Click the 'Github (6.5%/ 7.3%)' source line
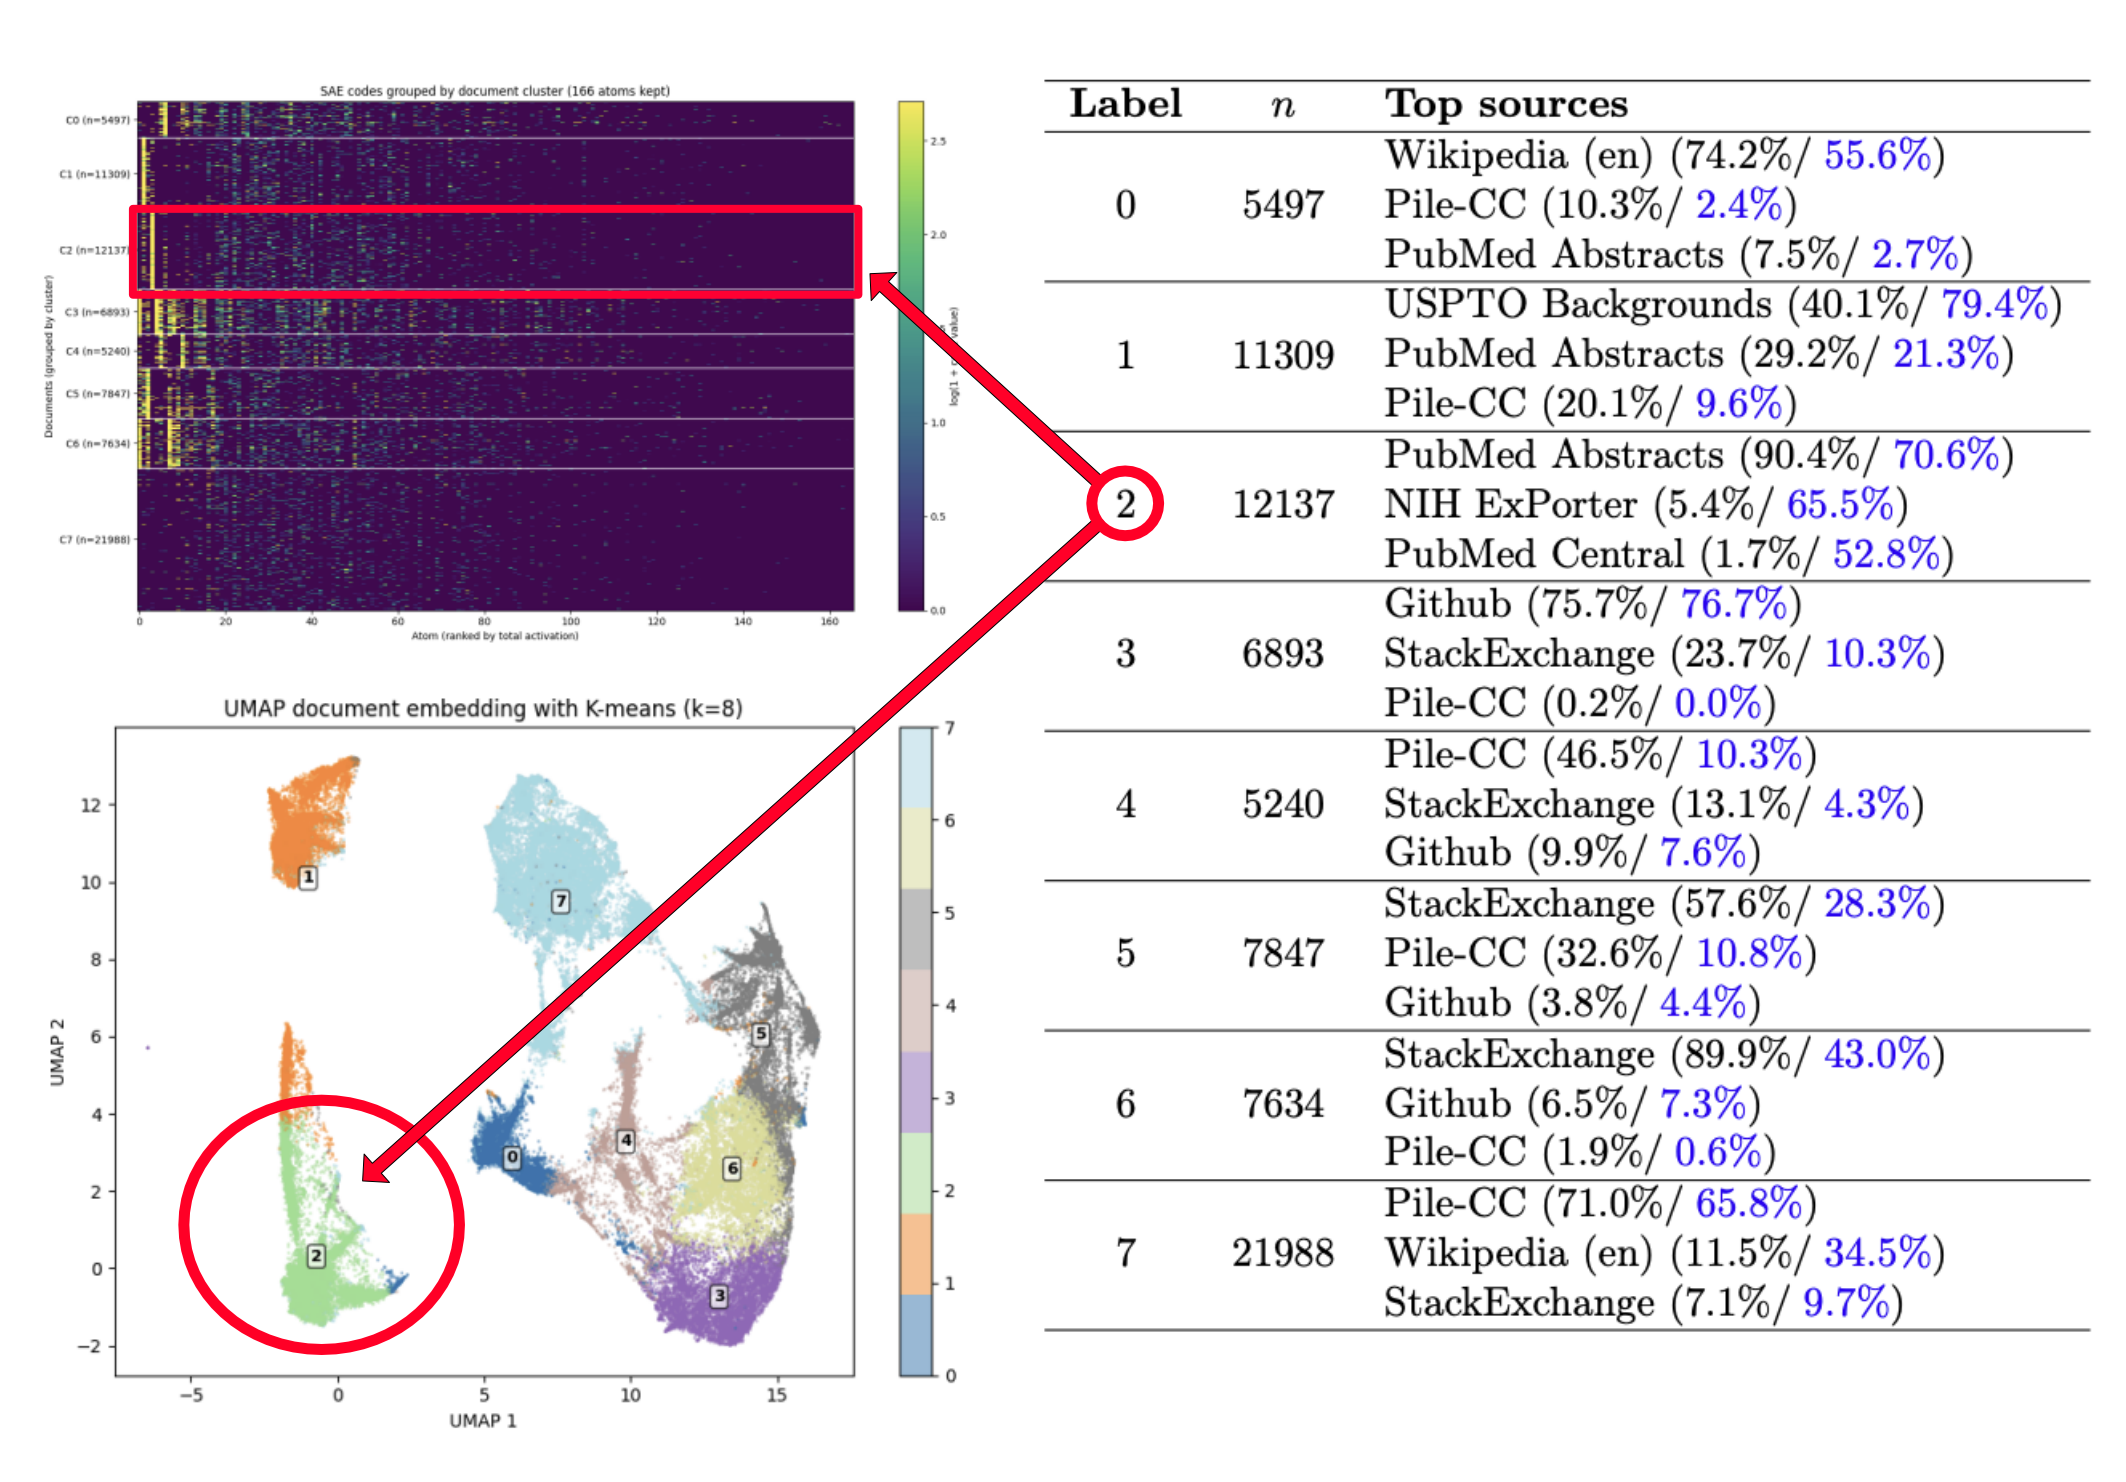The height and width of the screenshot is (1482, 2126). coord(1573,1104)
